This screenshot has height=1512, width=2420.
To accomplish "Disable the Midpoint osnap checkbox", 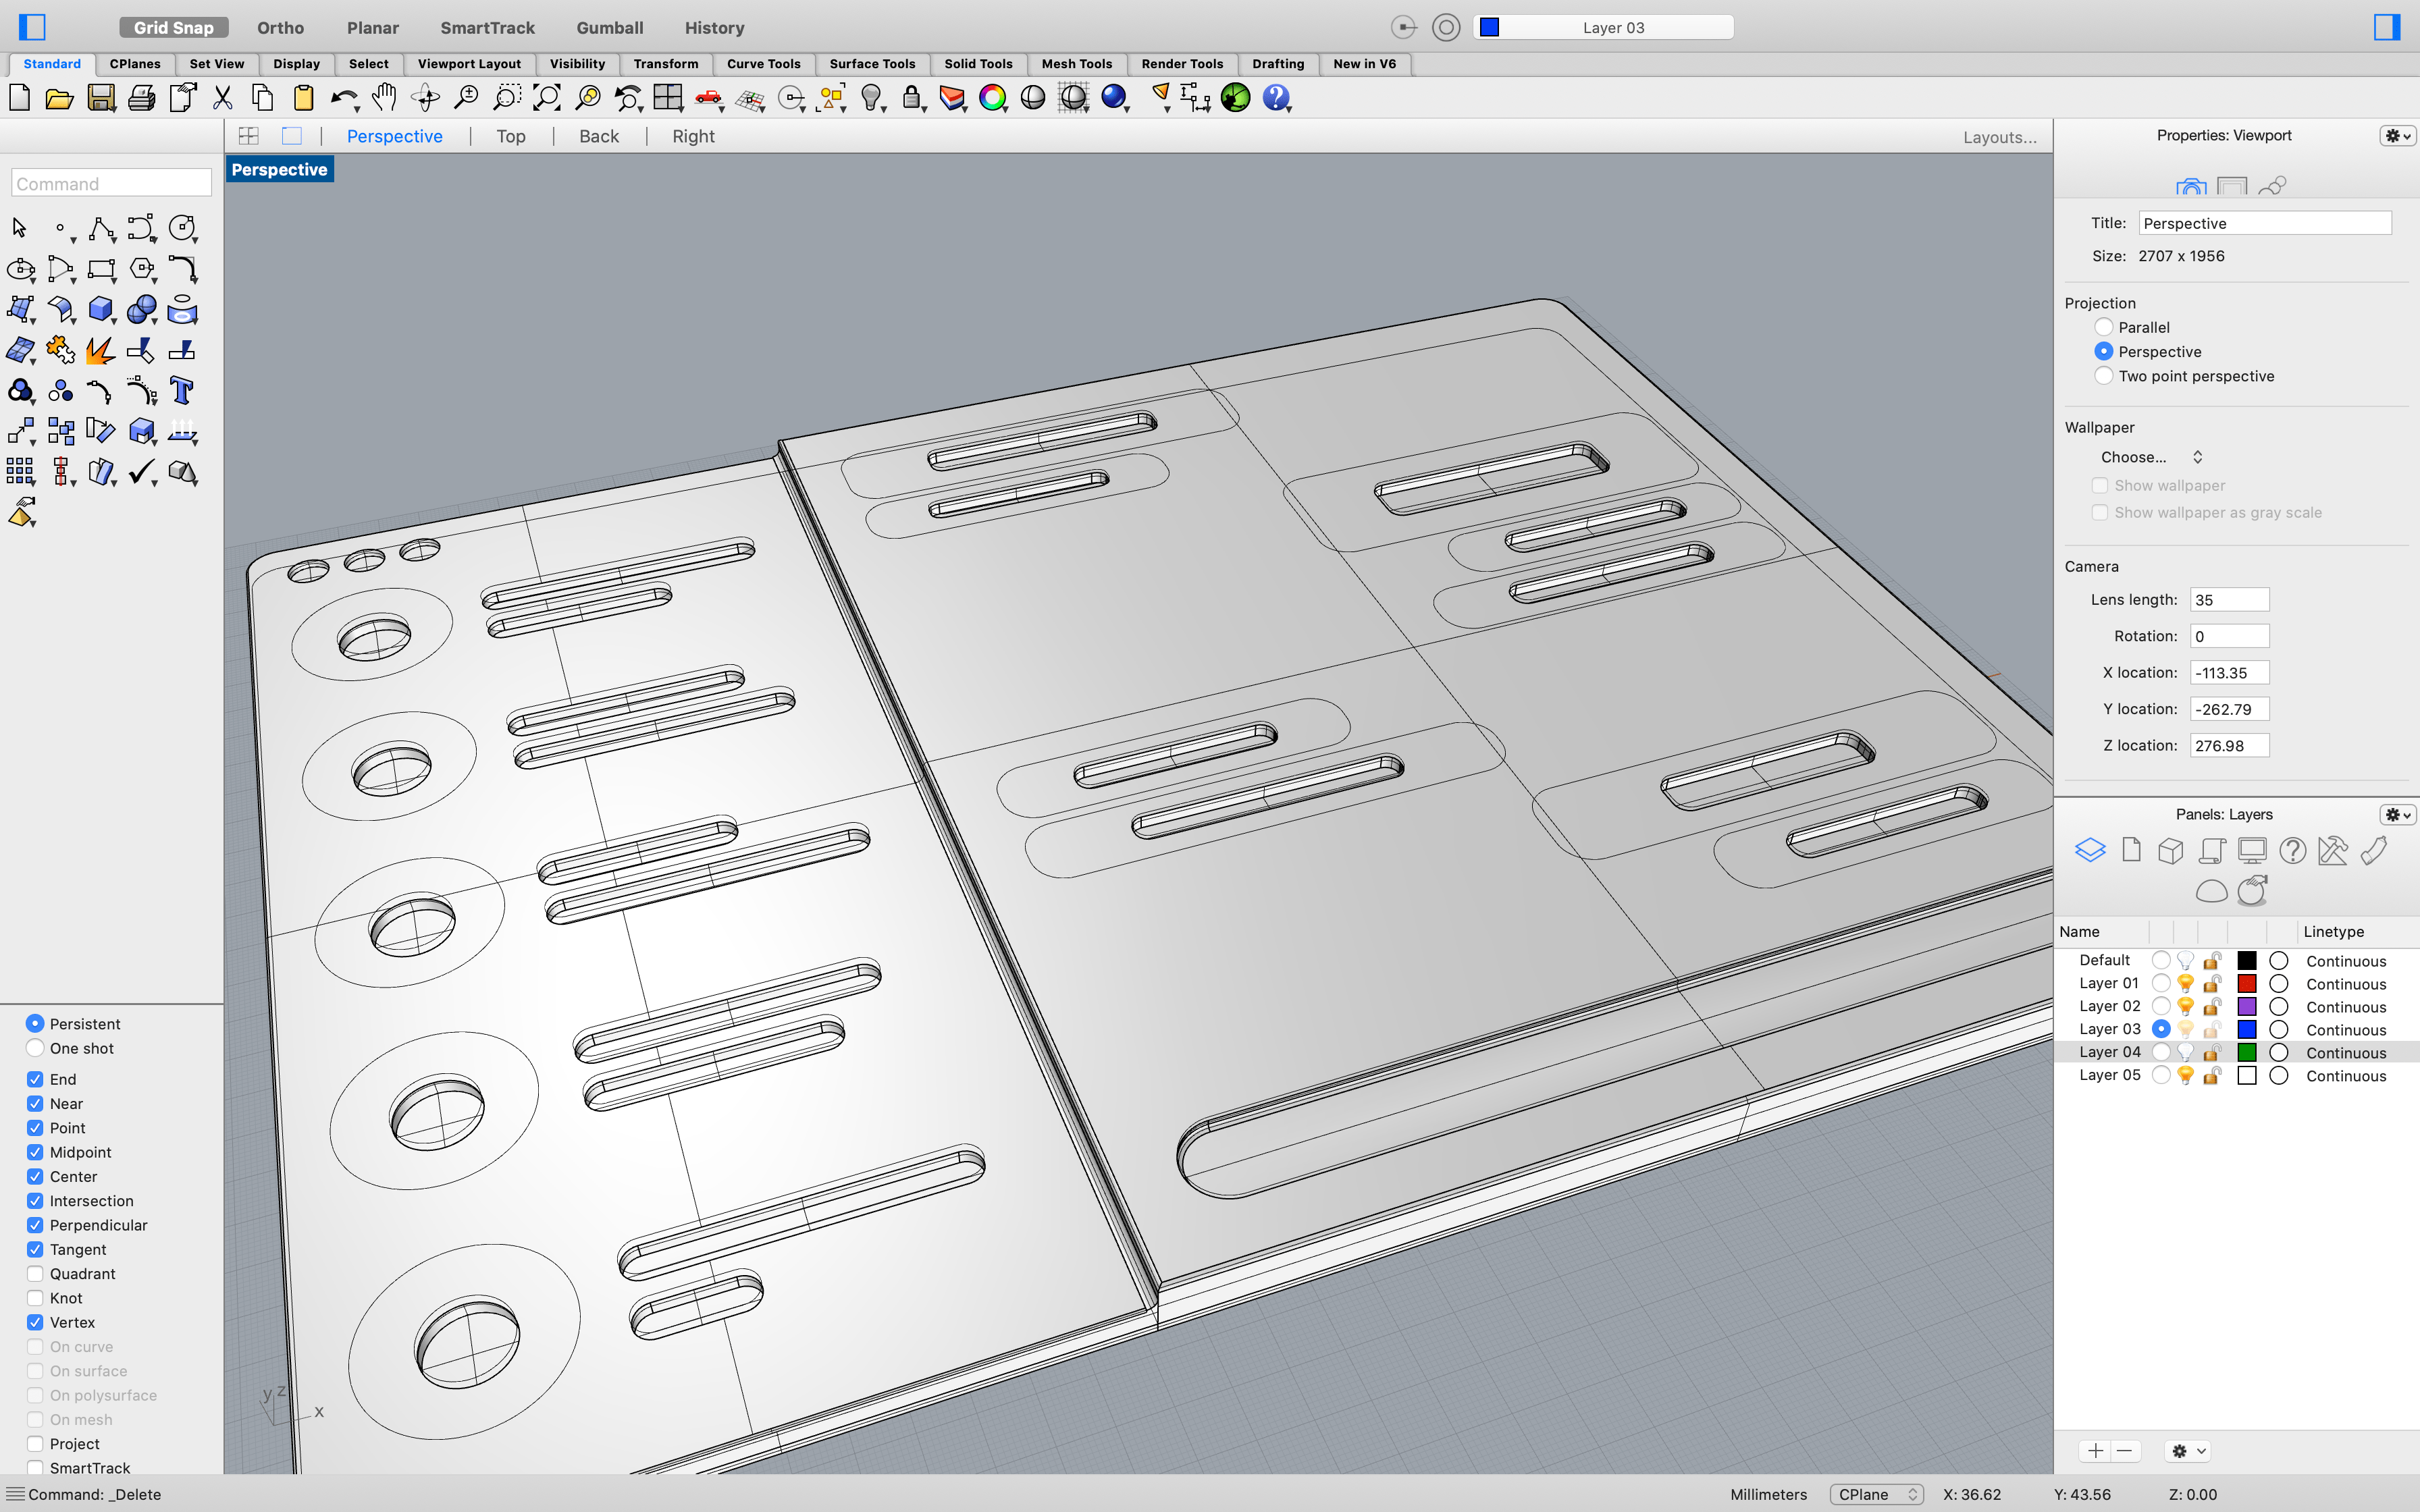I will 35,1152.
